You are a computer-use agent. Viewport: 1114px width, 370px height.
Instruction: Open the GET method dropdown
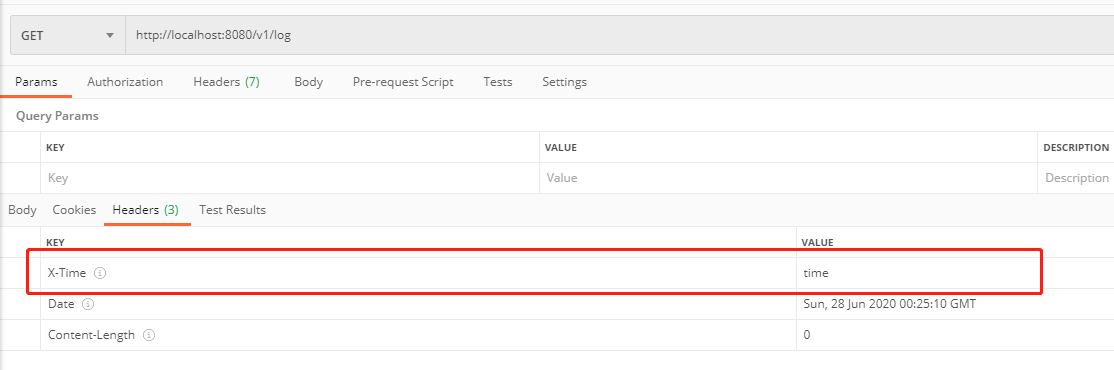pyautogui.click(x=67, y=35)
